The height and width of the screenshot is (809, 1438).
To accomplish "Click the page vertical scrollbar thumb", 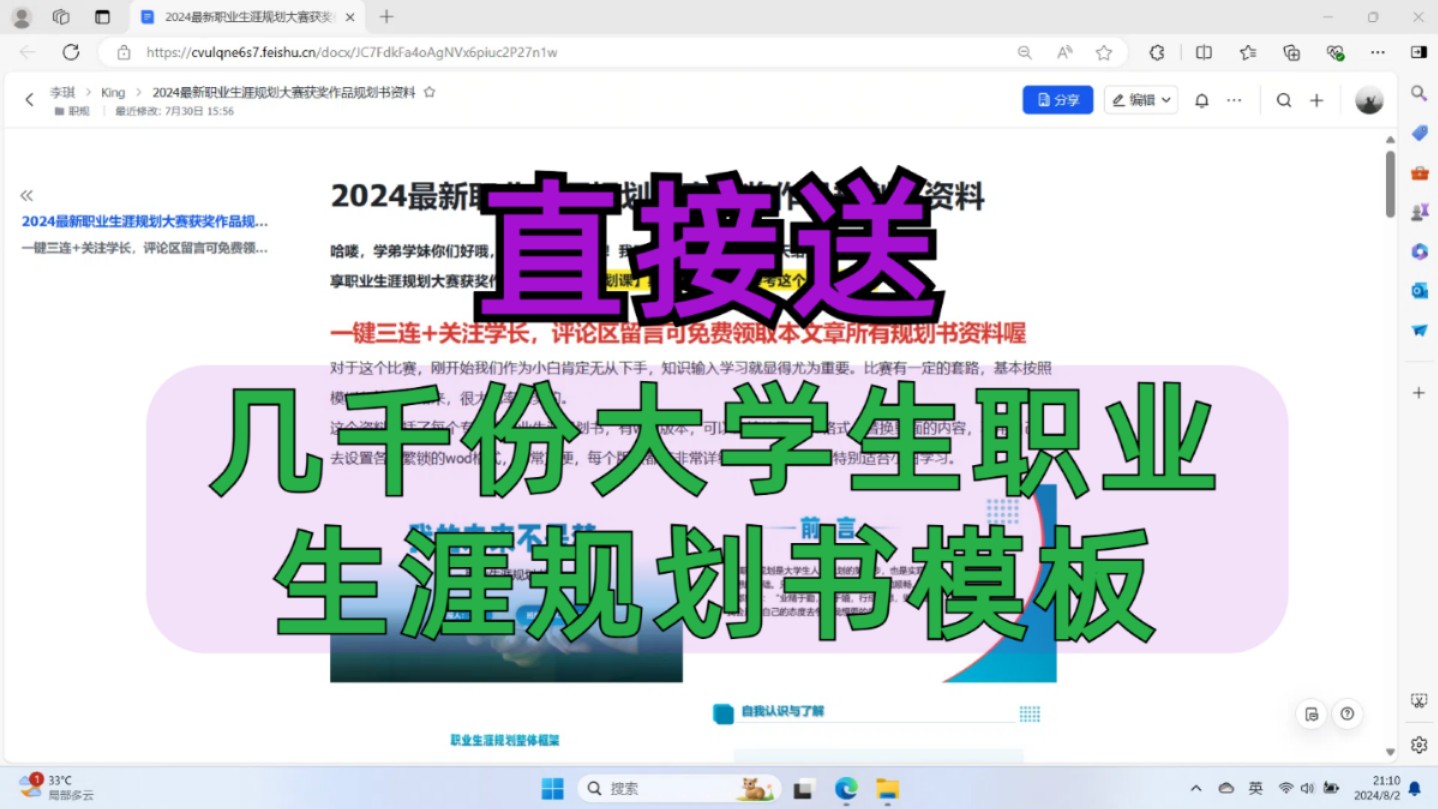I will (x=1390, y=183).
